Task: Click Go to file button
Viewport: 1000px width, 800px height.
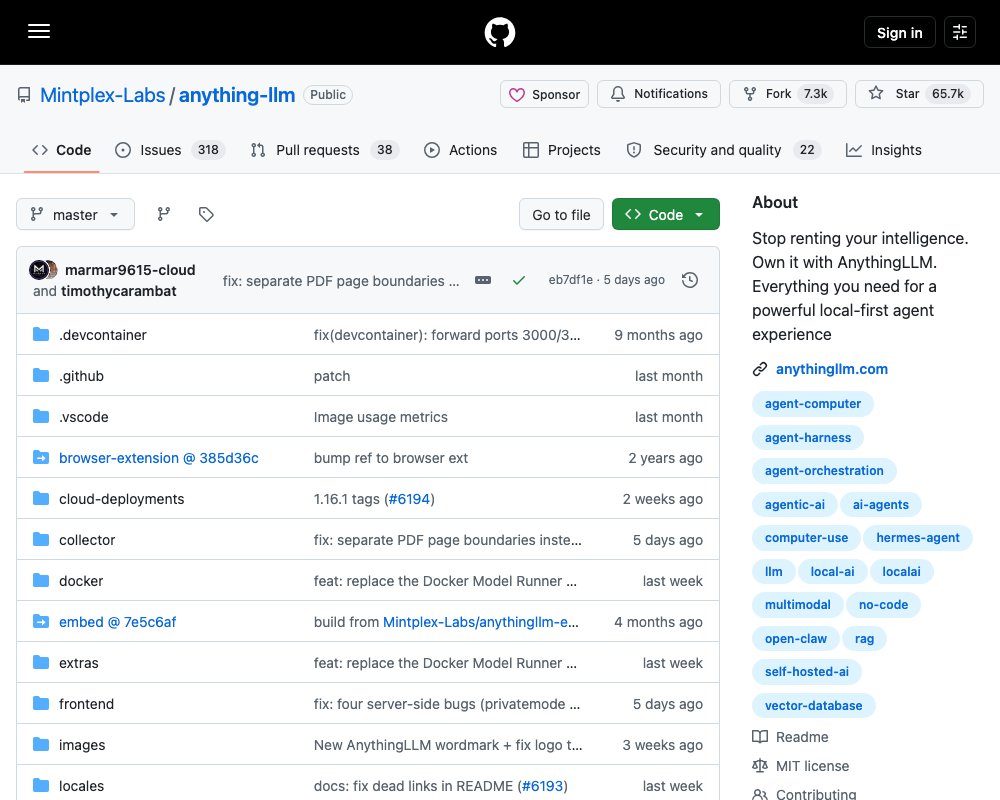Action: point(561,214)
